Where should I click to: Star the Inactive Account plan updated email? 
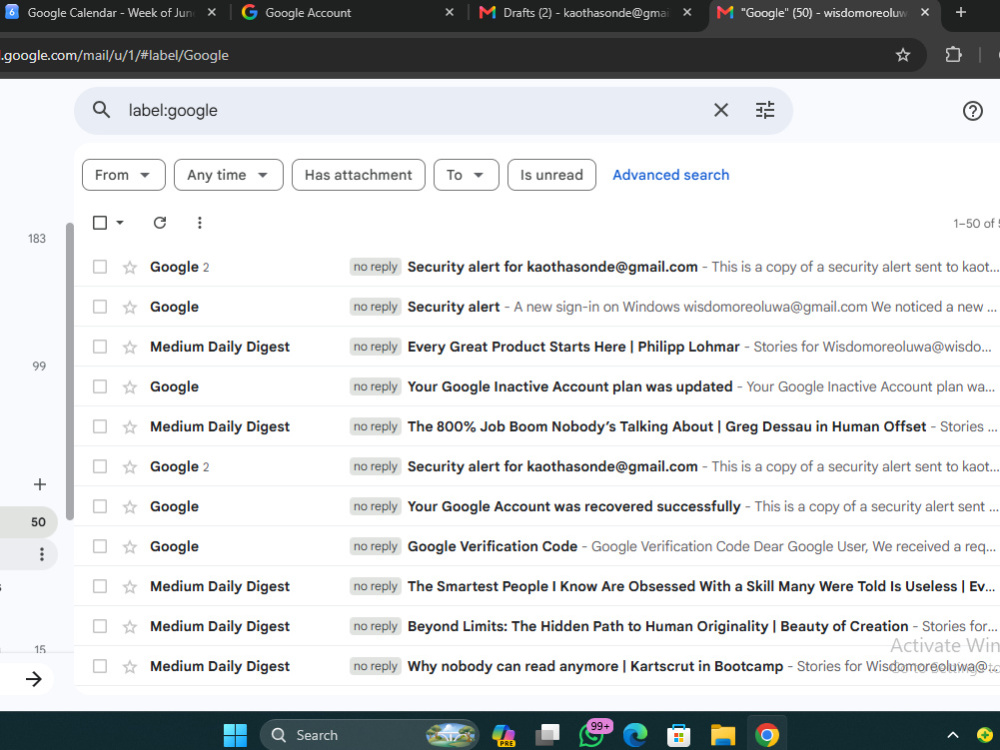coord(130,387)
